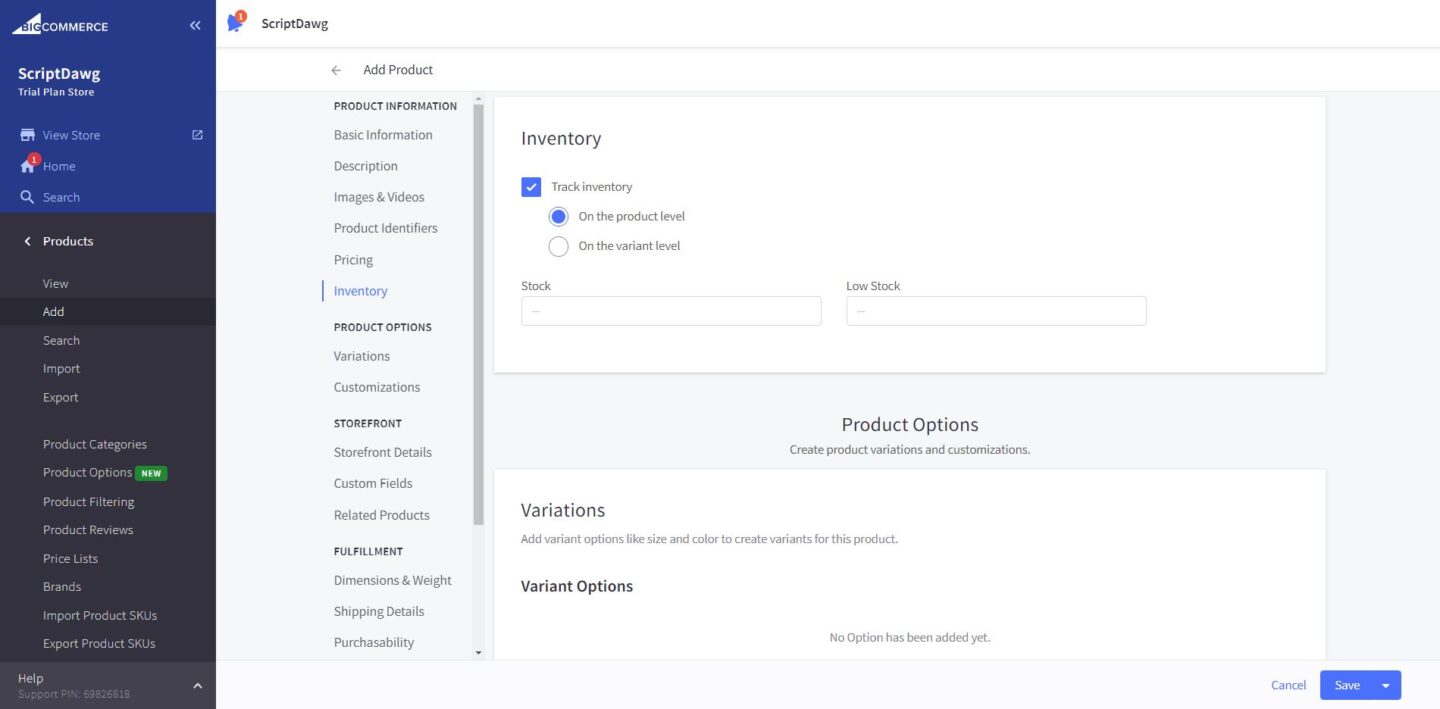The image size is (1440, 709).
Task: Click the NEW badge next to Product Options
Action: coord(151,472)
